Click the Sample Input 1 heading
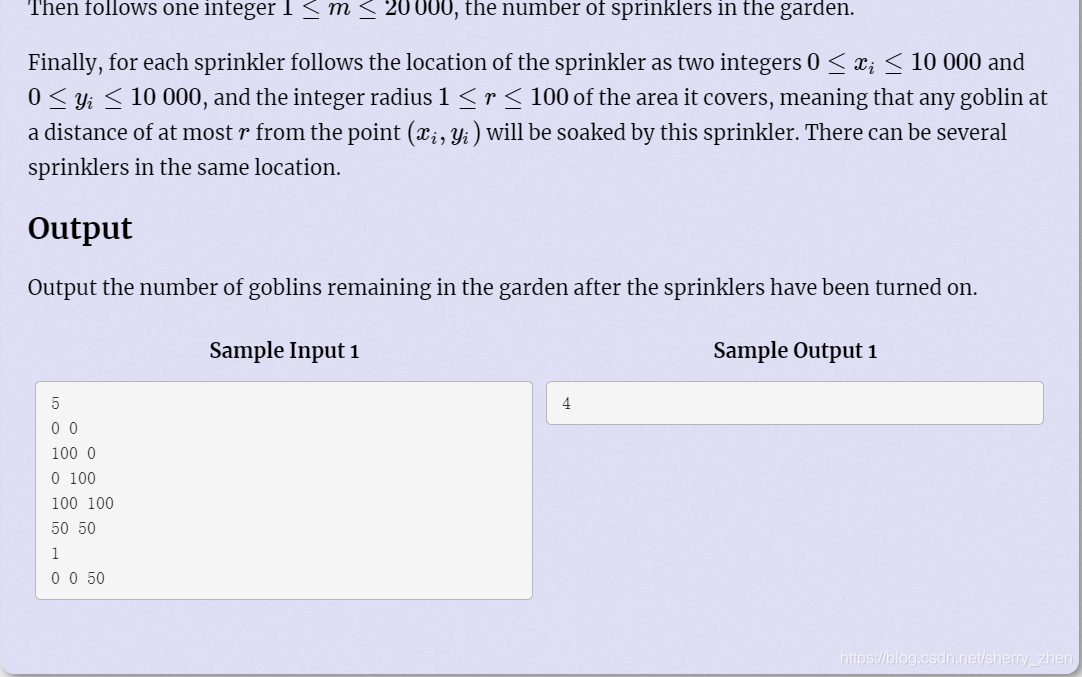Viewport: 1082px width, 677px height. pyautogui.click(x=284, y=351)
